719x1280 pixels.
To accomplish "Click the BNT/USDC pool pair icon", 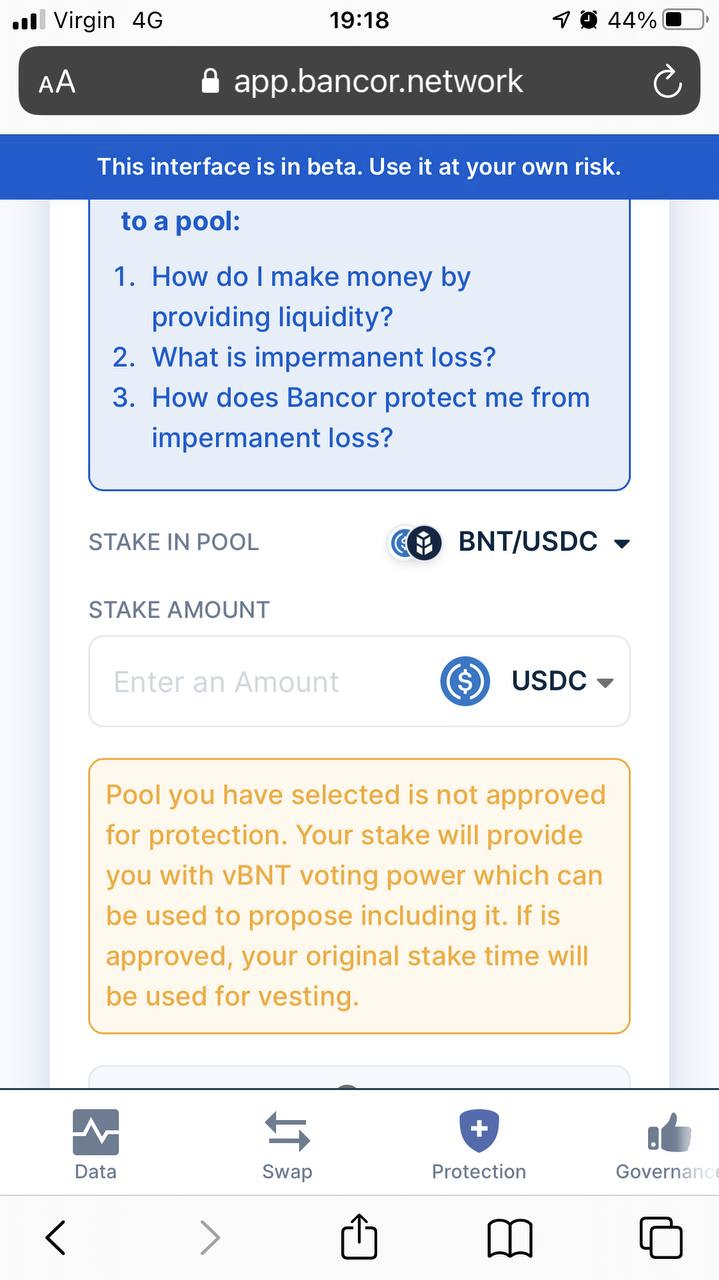I will (413, 542).
